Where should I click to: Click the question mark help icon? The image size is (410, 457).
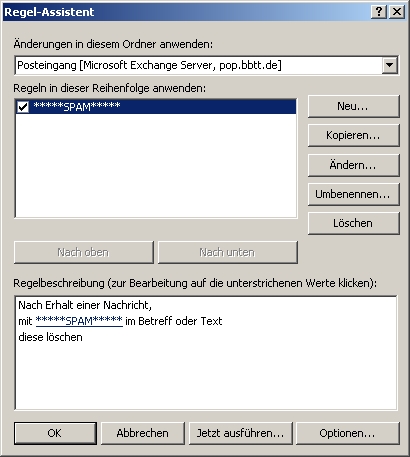tap(379, 12)
